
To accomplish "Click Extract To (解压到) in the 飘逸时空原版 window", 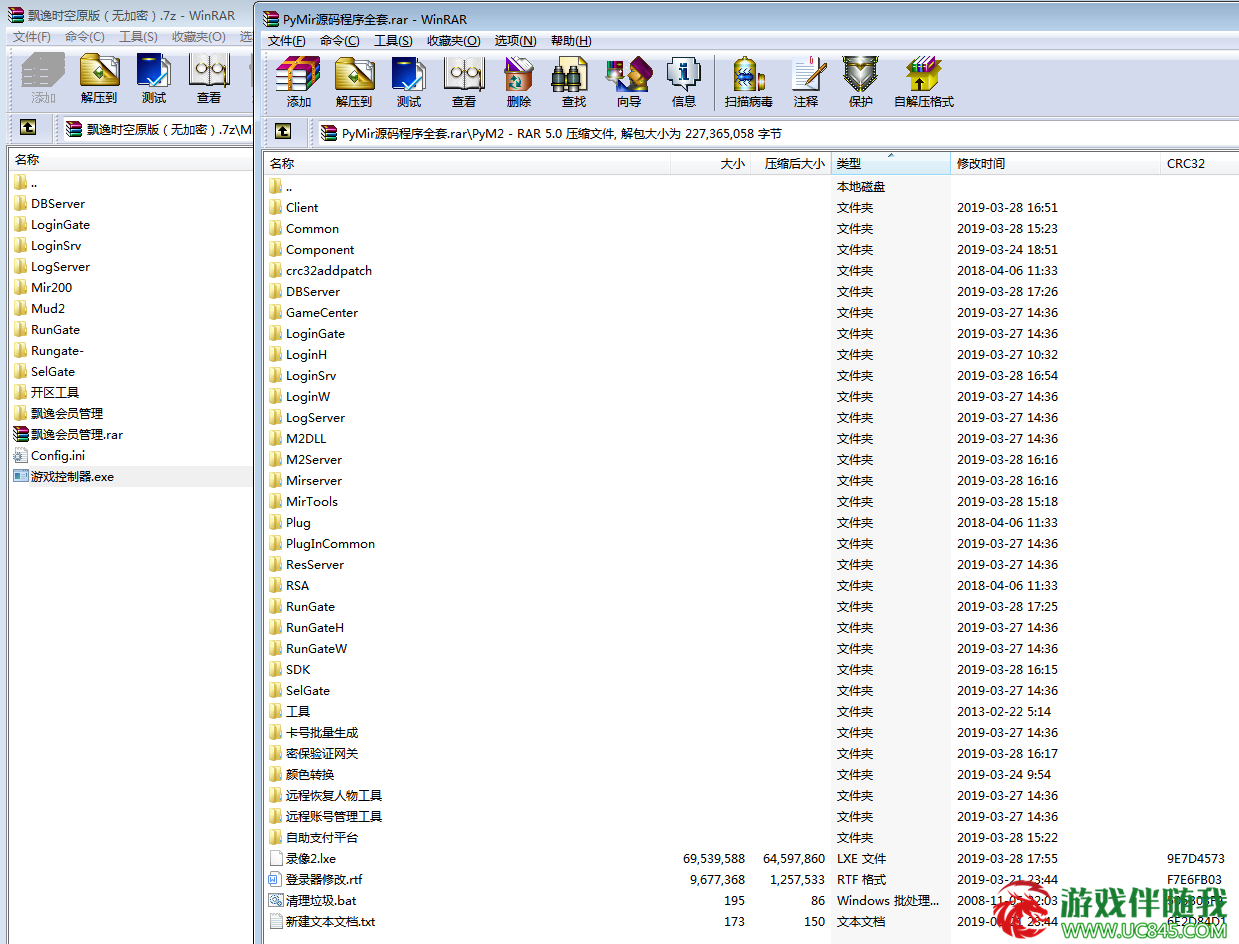I will (99, 79).
